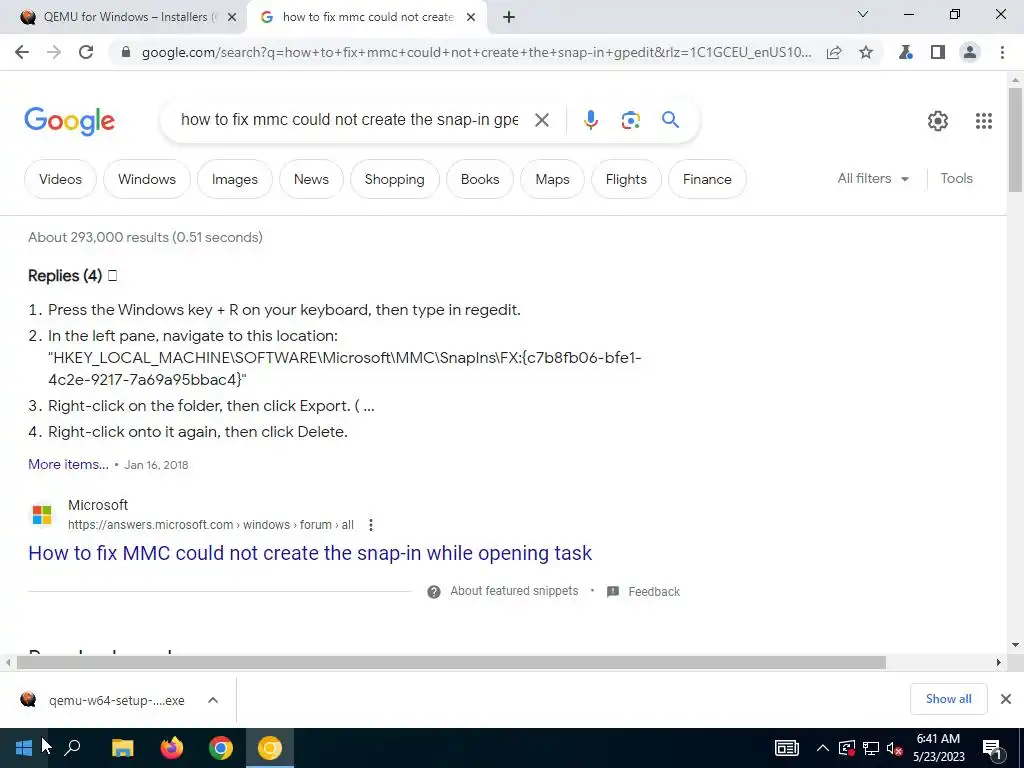1024x768 pixels.
Task: Filter results by News
Action: [x=312, y=180]
